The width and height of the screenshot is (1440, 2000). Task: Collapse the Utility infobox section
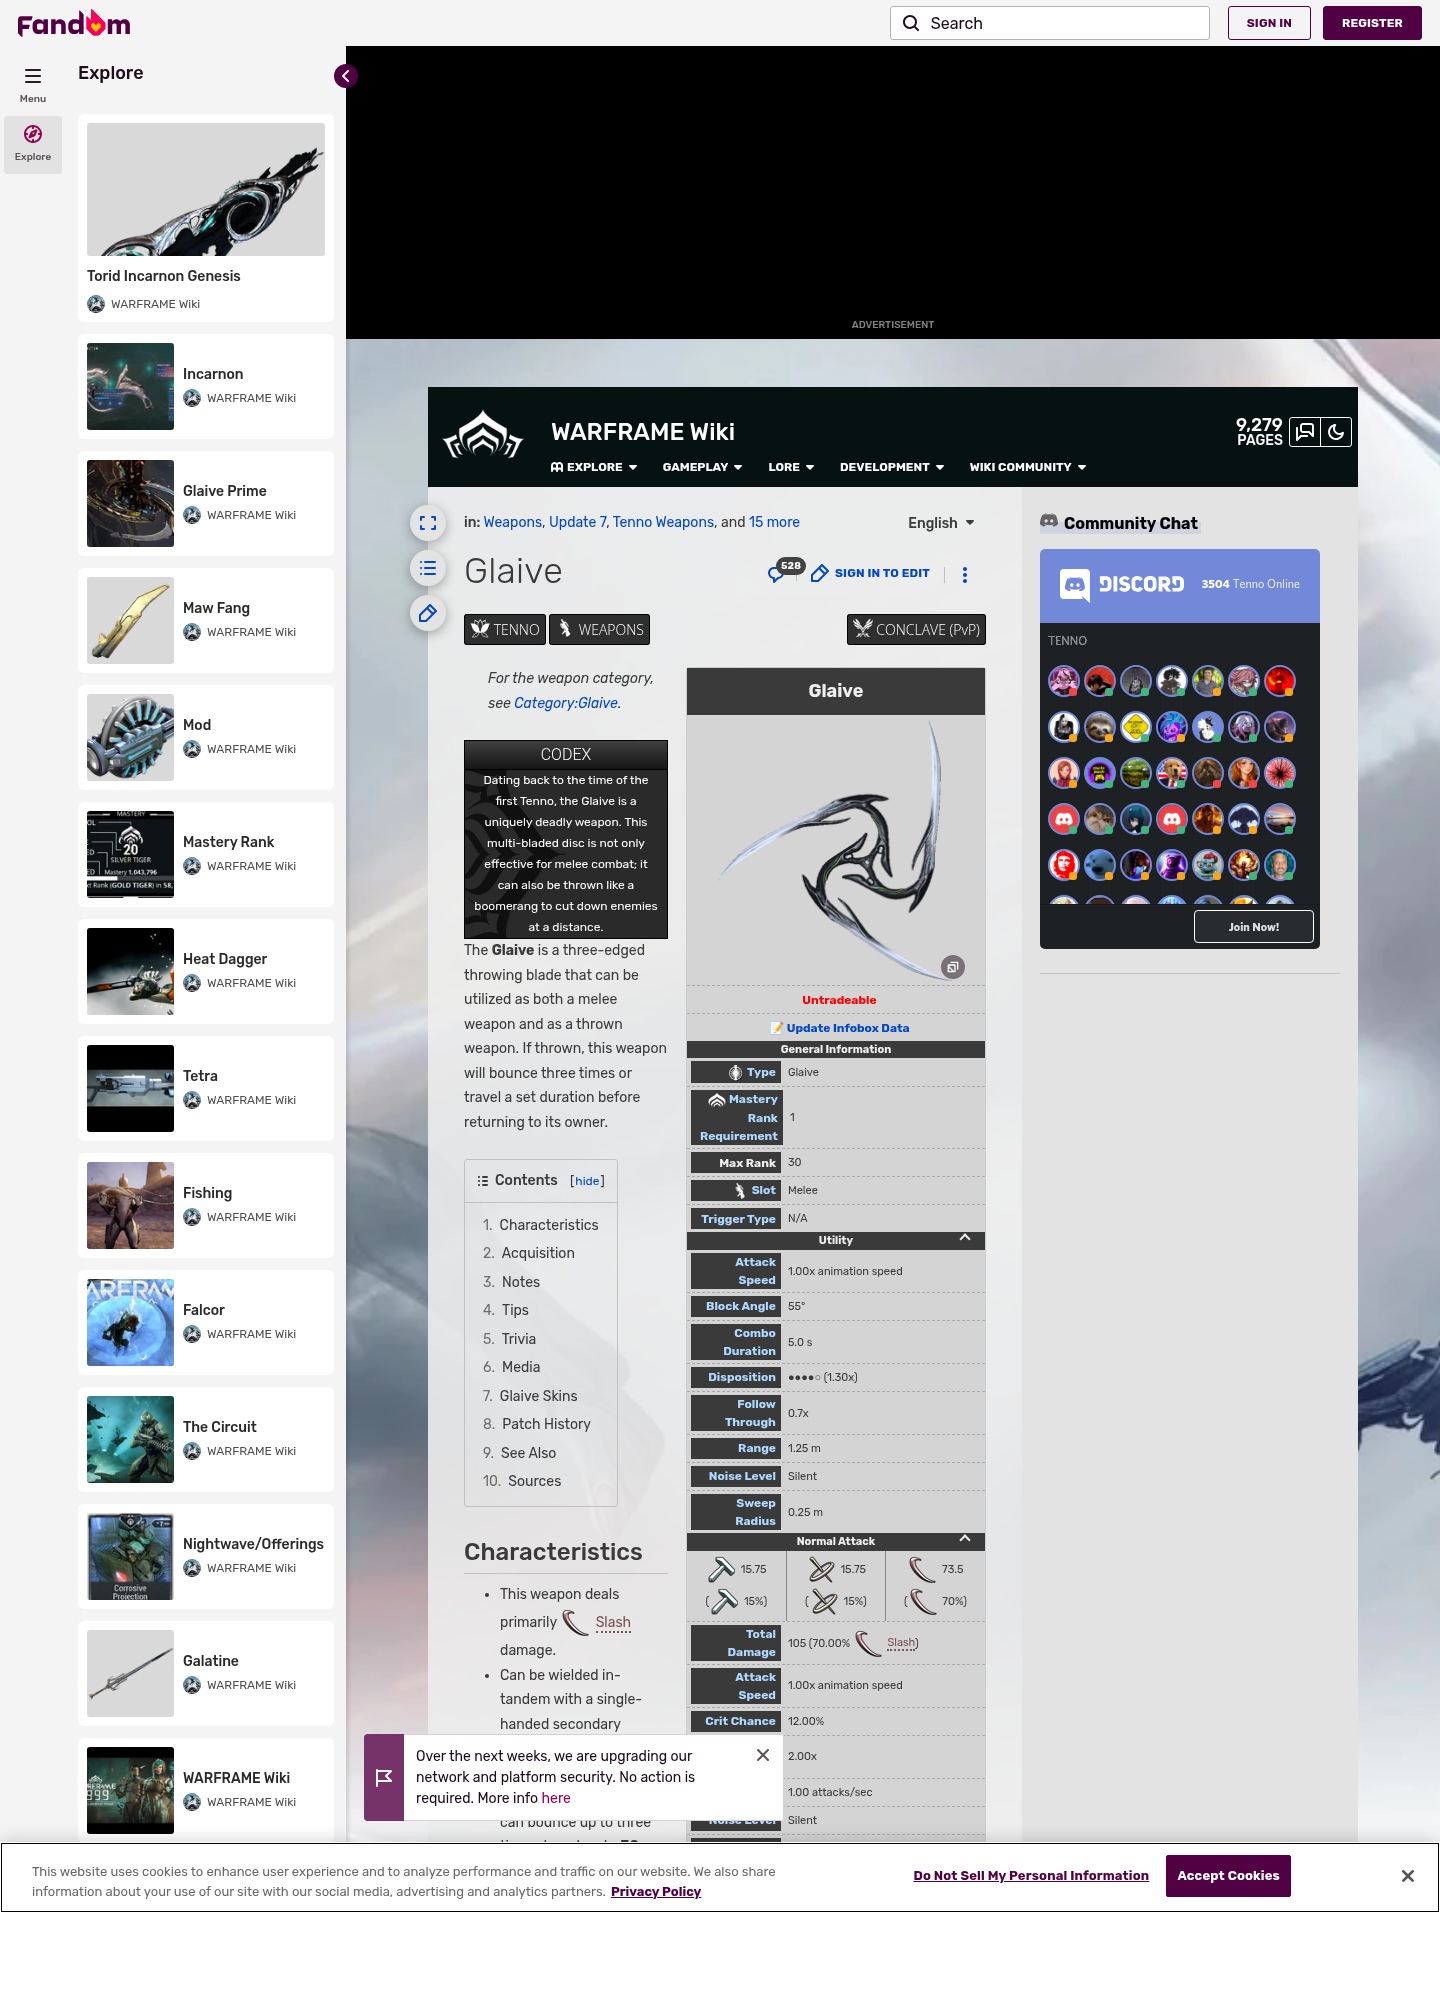(x=964, y=1239)
